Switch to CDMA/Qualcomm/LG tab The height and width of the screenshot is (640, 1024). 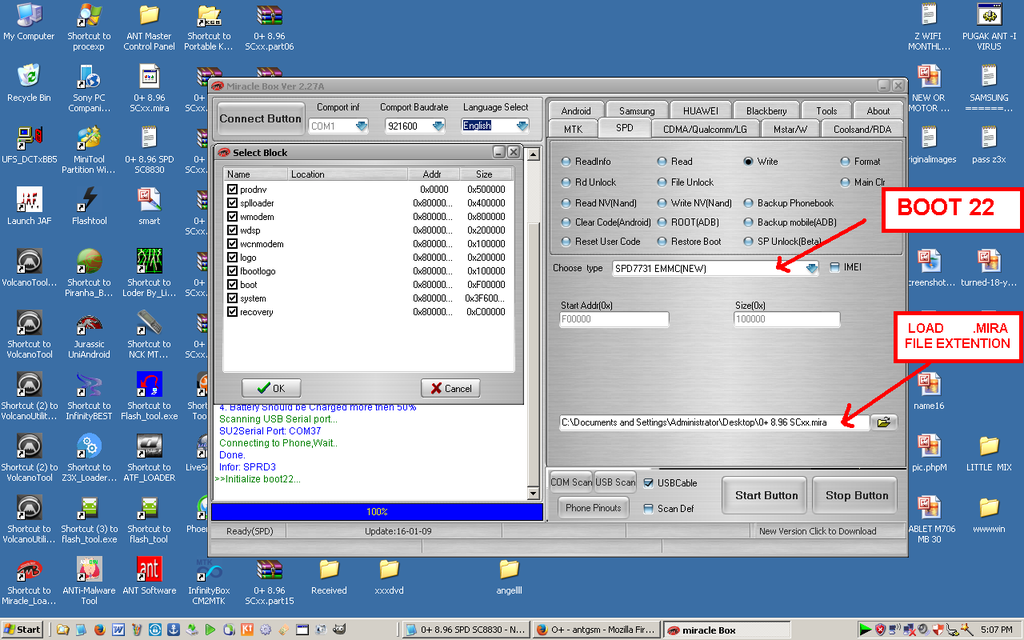(705, 129)
